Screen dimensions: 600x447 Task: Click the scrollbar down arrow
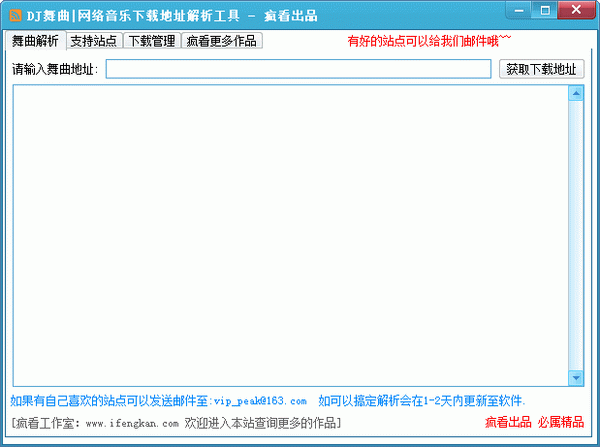click(576, 378)
